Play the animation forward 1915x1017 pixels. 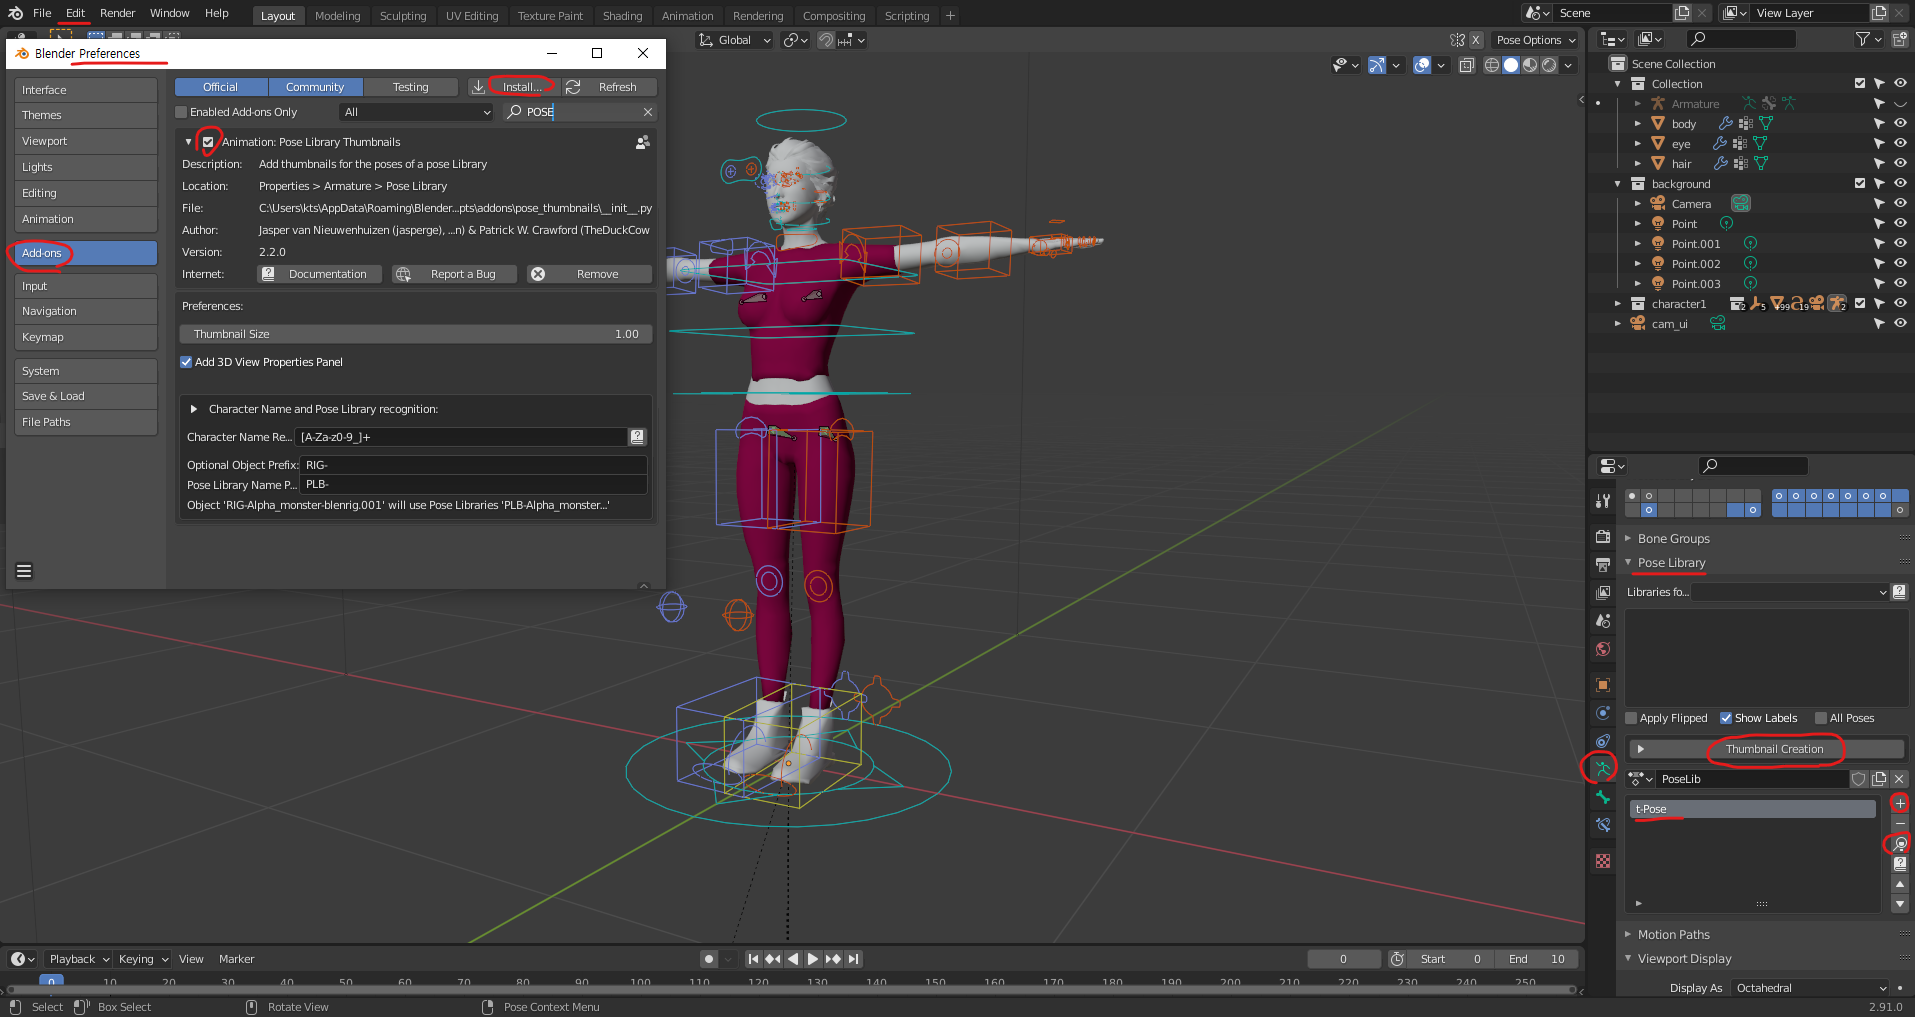tap(813, 959)
